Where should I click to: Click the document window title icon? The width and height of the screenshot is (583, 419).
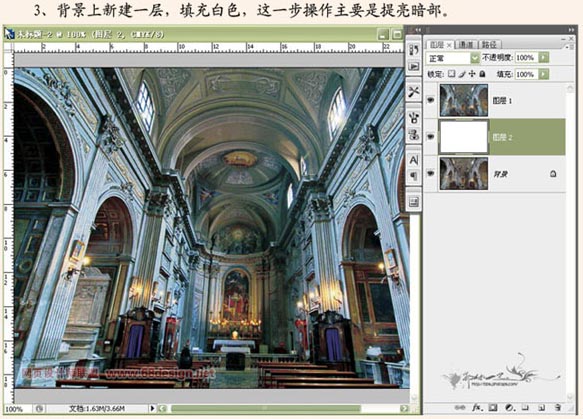(9, 34)
